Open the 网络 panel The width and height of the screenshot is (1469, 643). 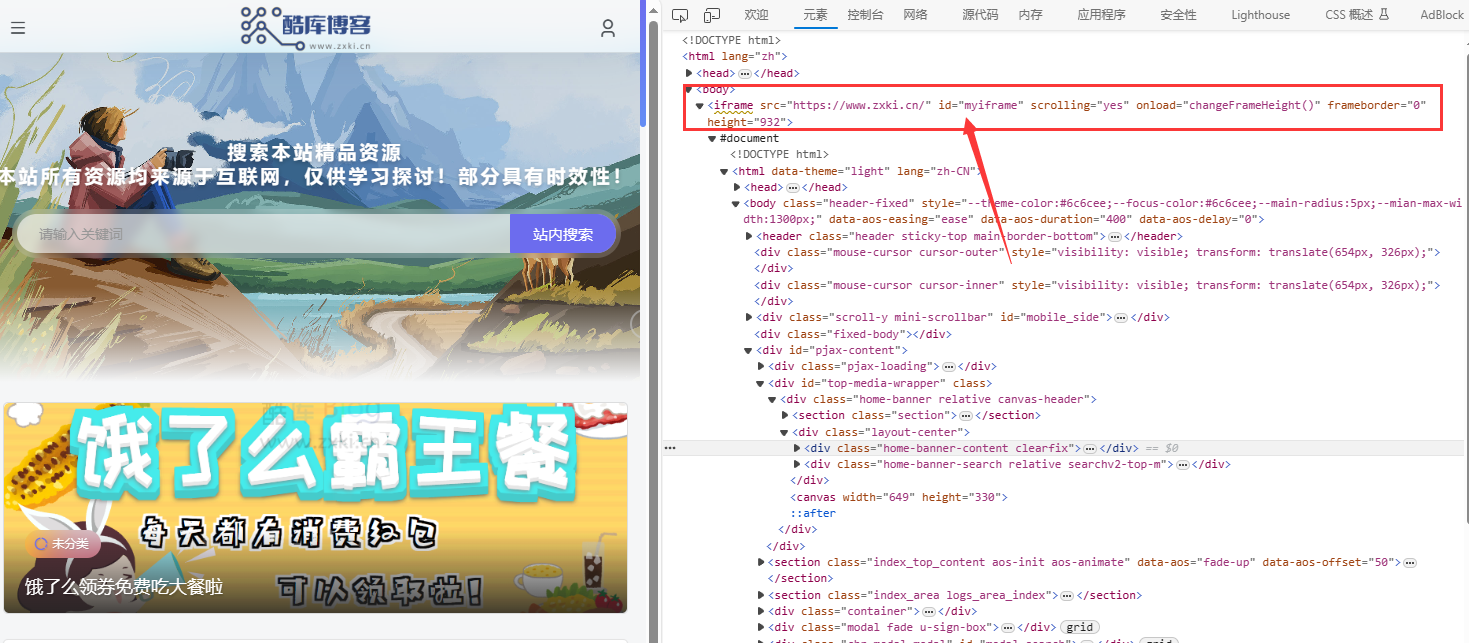click(x=915, y=14)
